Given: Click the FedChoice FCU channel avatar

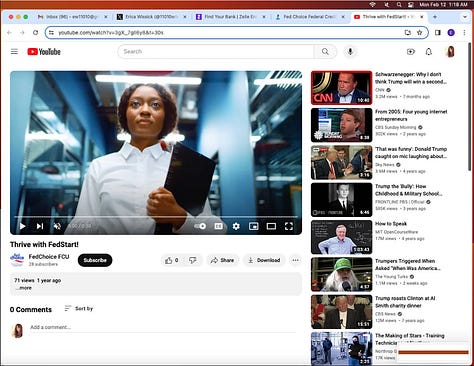Looking at the screenshot, I should click(17, 260).
